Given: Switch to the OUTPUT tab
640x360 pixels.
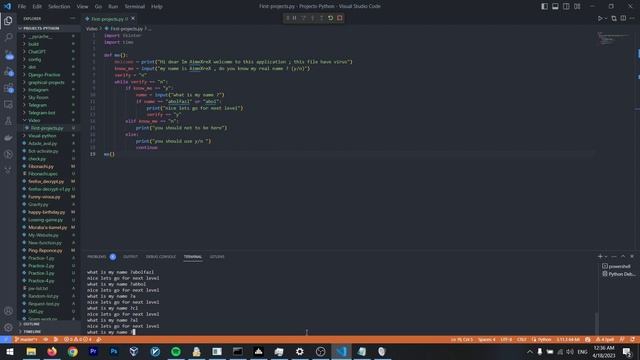Looking at the screenshot, I should 131,257.
